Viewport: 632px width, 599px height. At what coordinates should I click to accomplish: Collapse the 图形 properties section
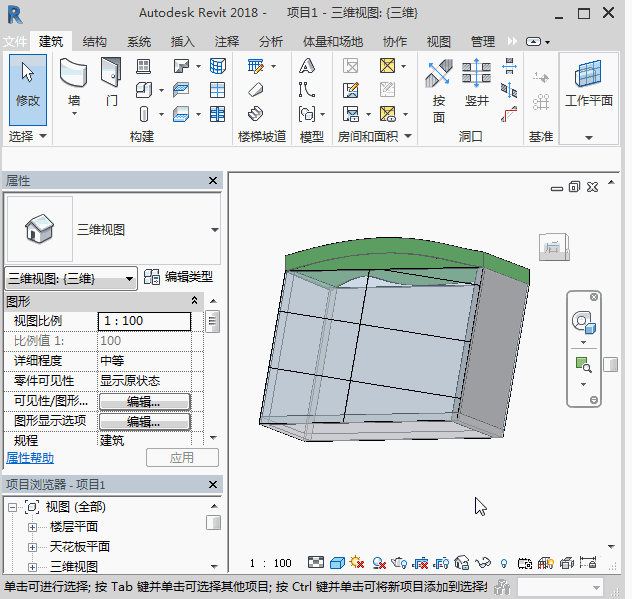[x=195, y=301]
